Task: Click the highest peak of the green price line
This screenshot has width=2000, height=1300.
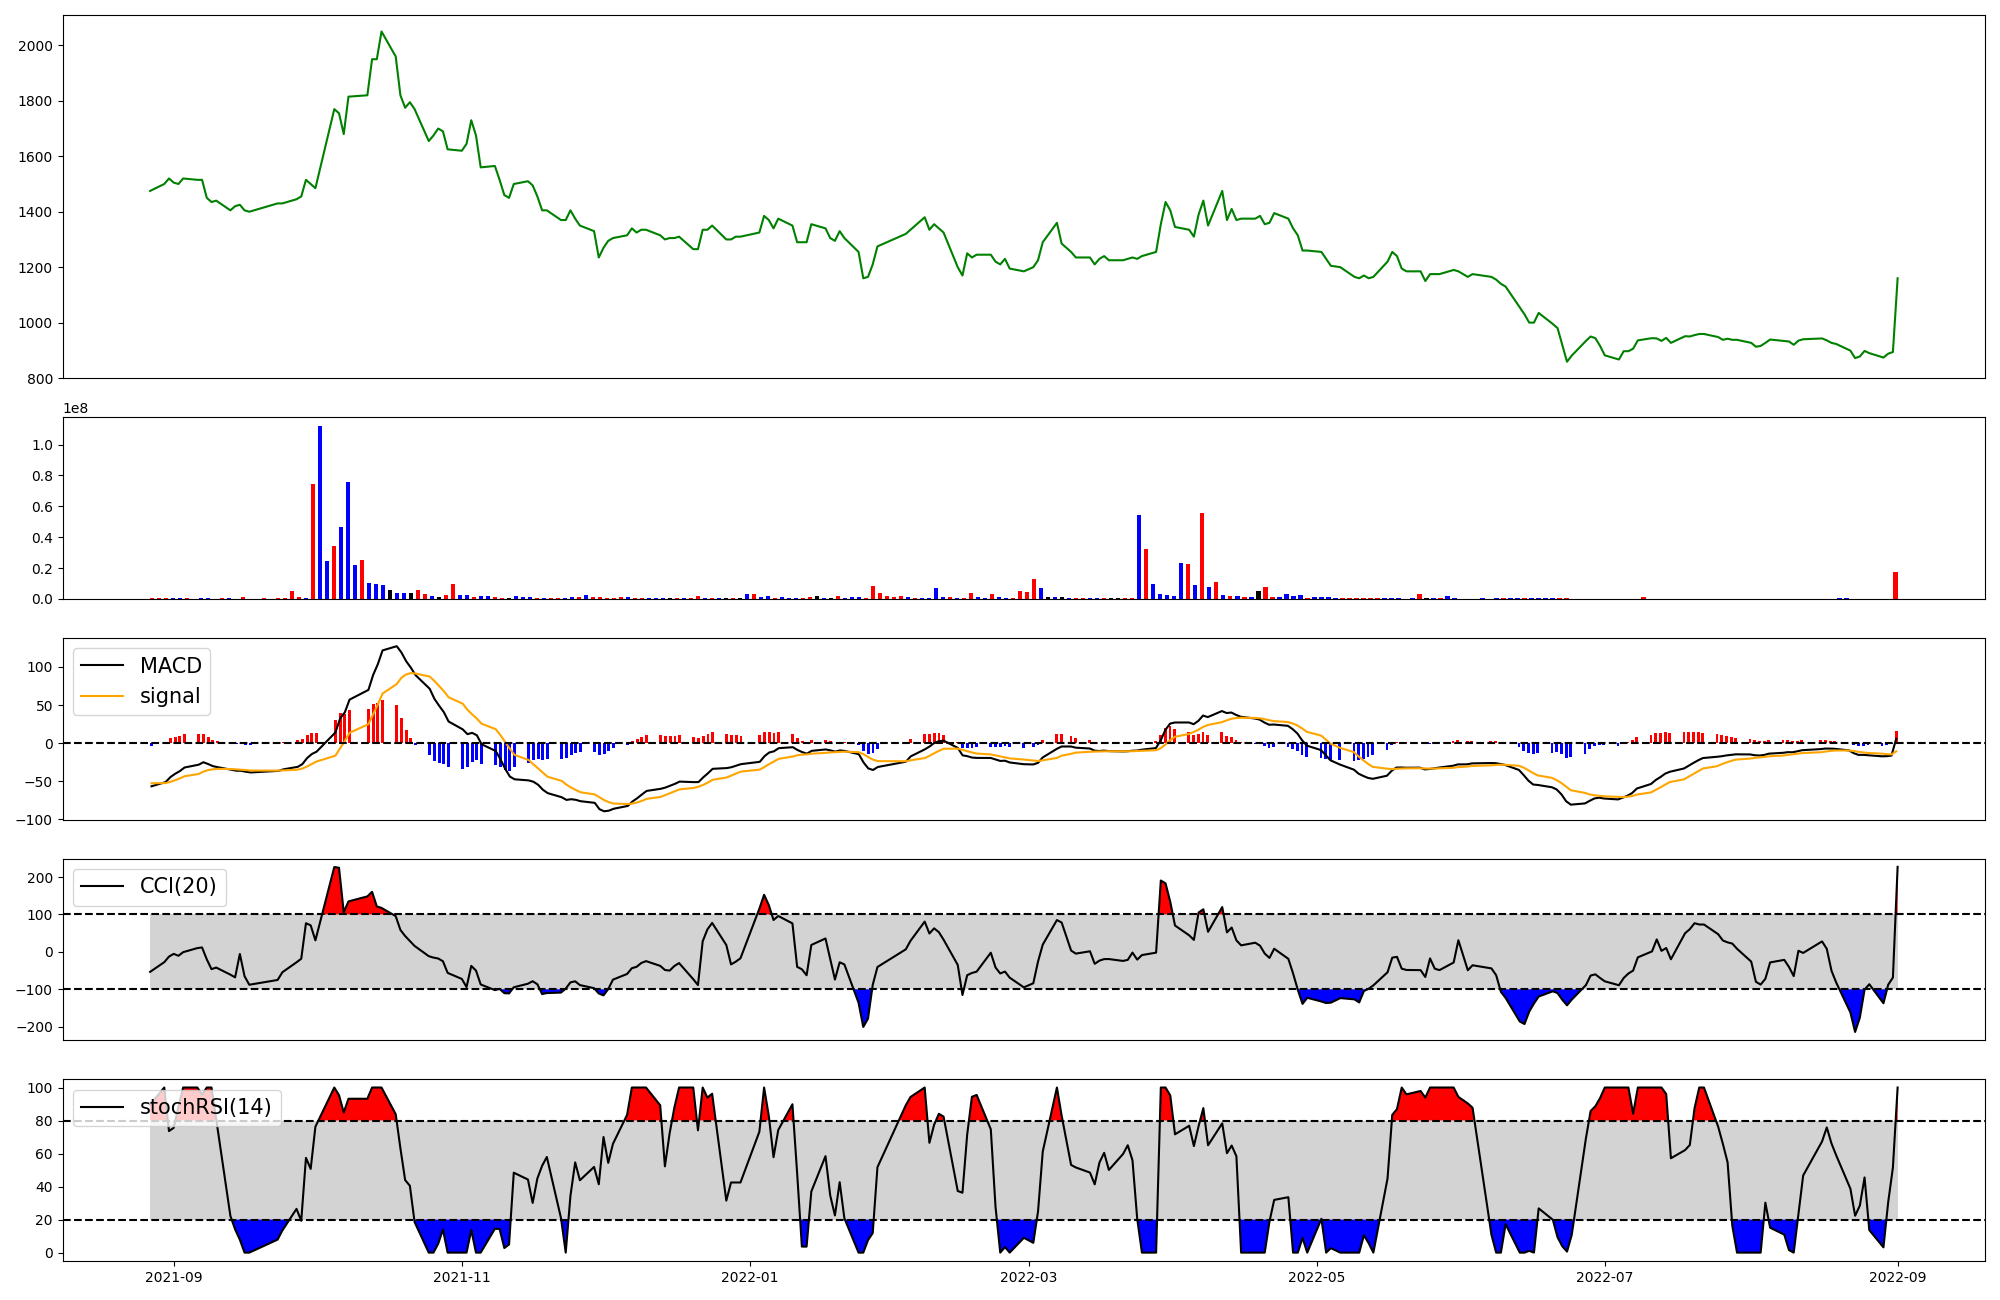Action: (381, 33)
